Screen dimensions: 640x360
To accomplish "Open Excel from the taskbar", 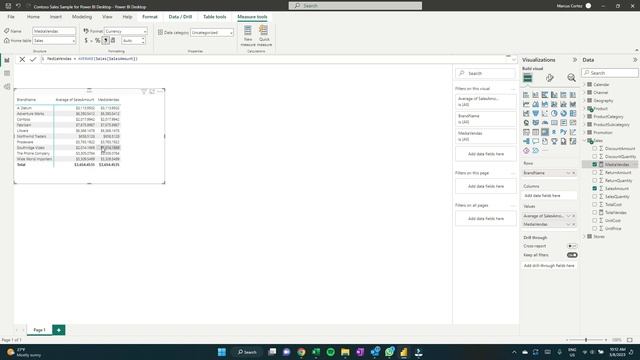I will (316, 352).
